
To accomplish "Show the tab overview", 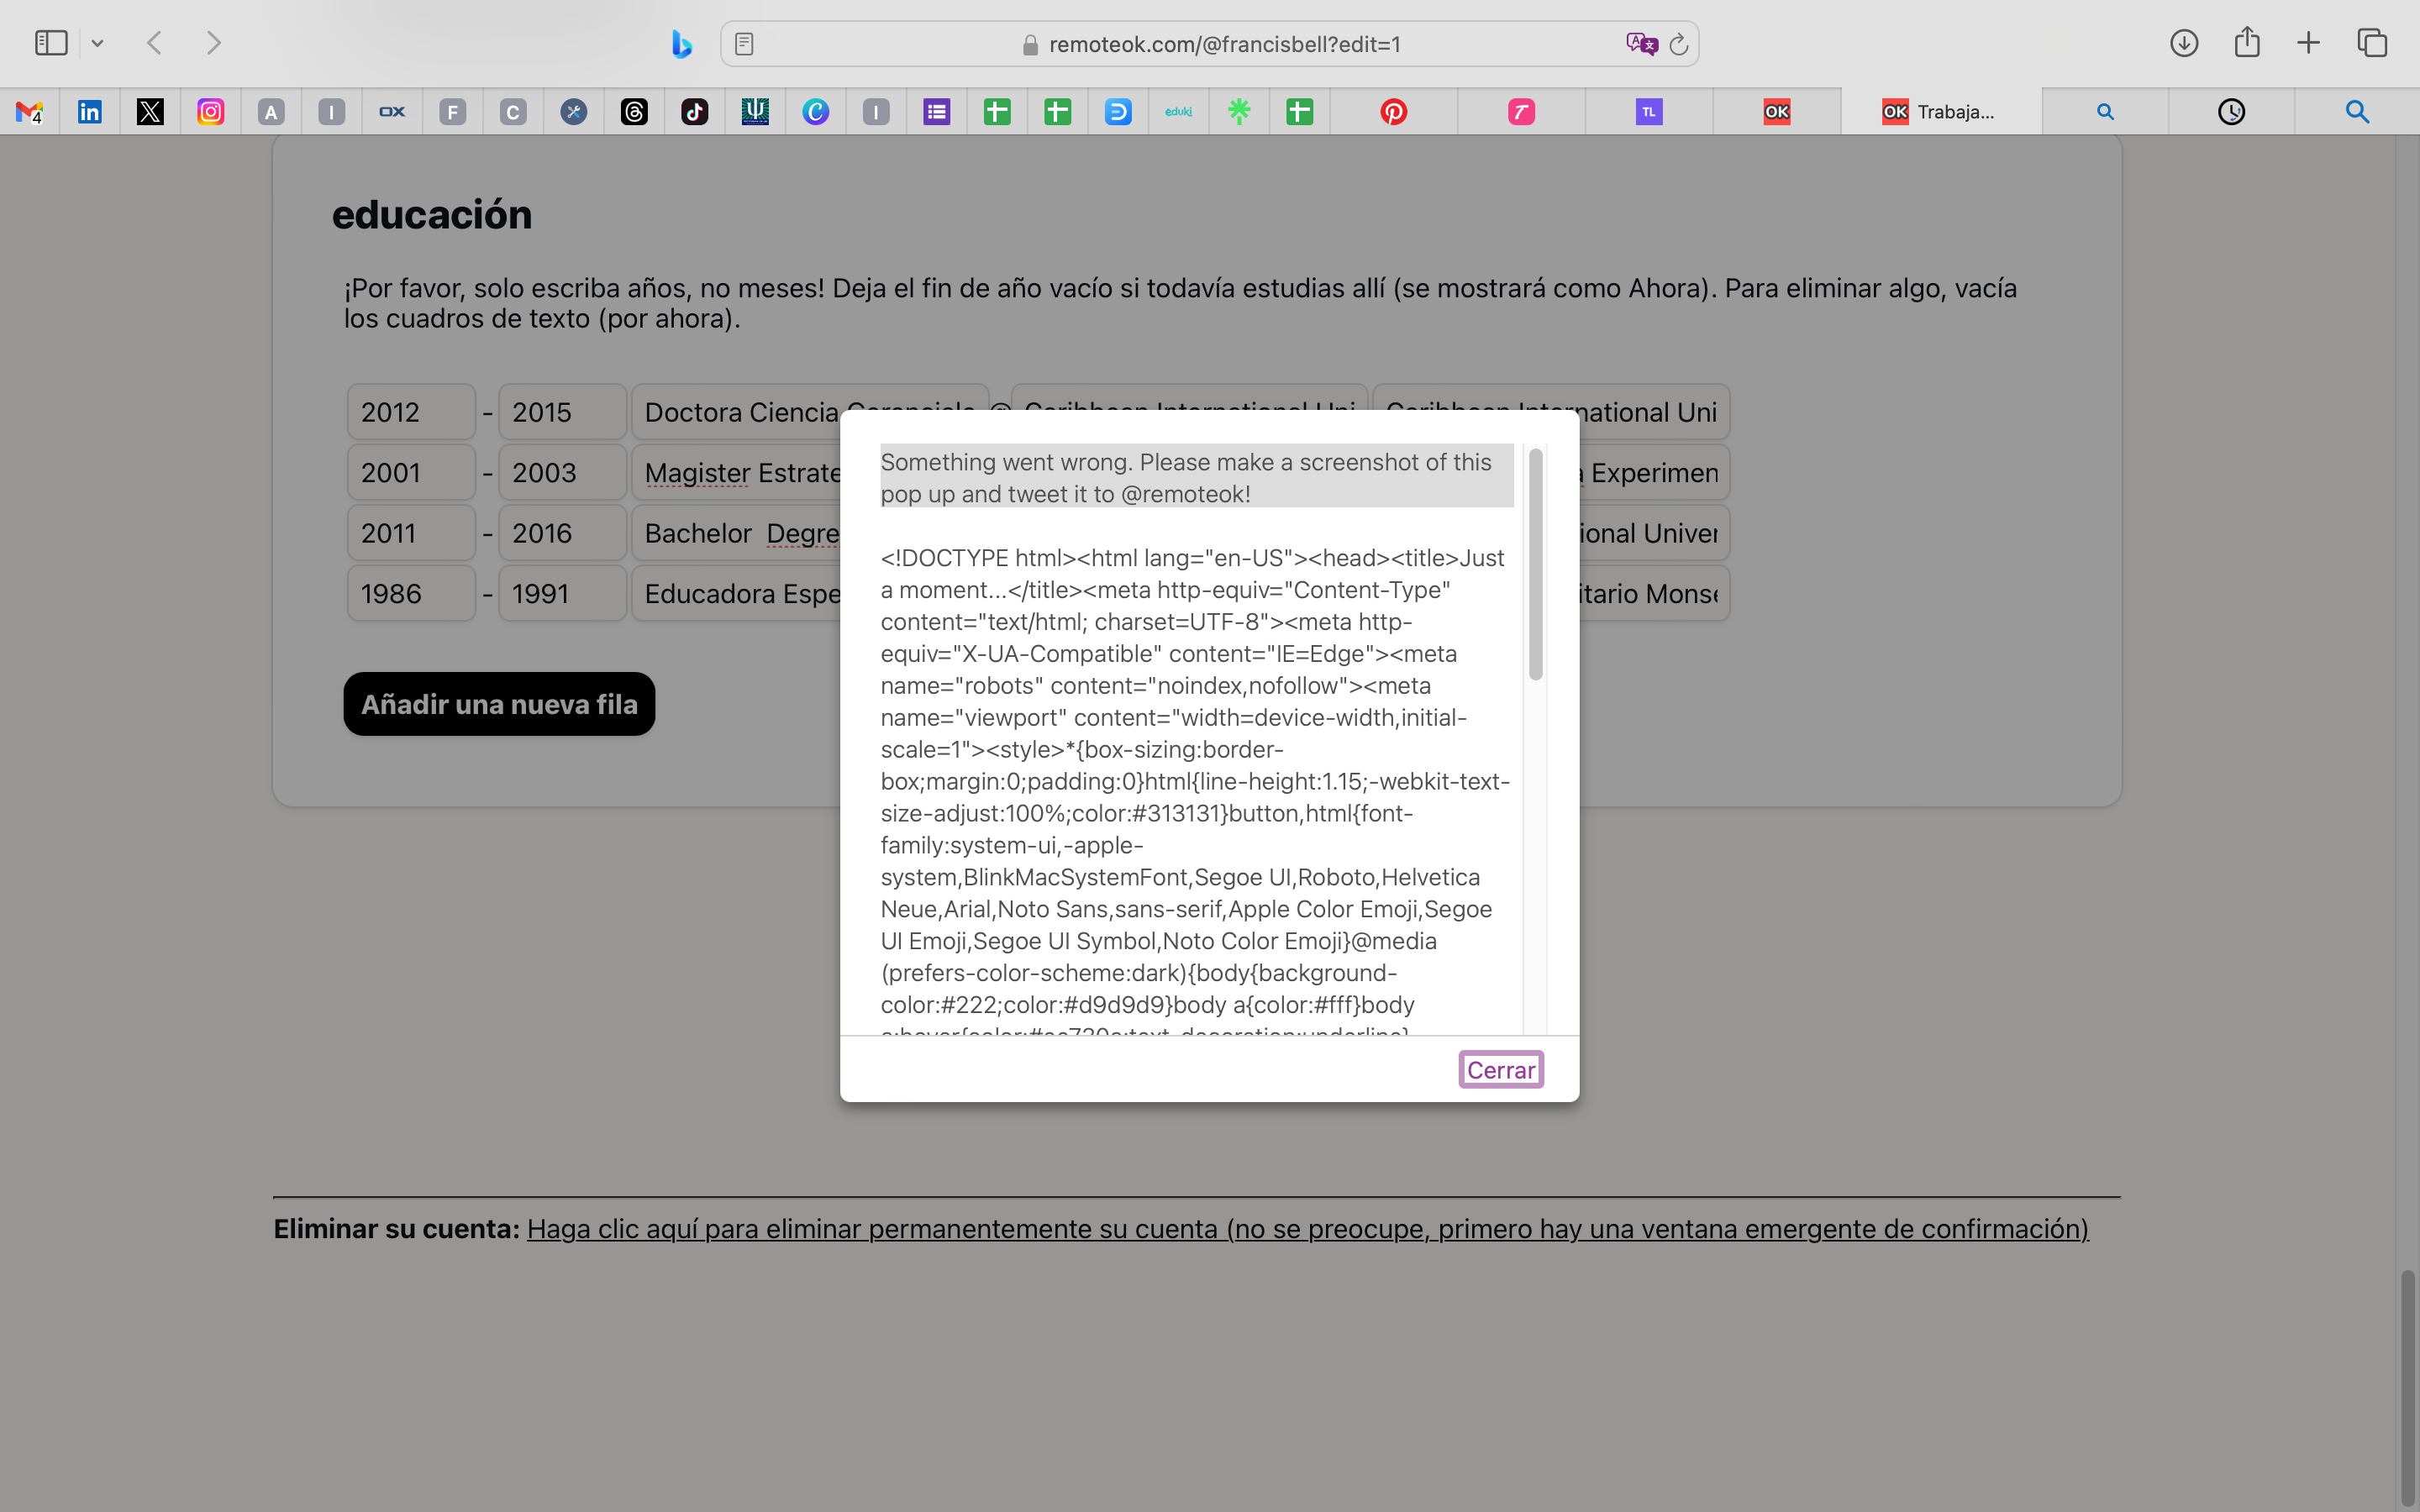I will [x=2372, y=43].
